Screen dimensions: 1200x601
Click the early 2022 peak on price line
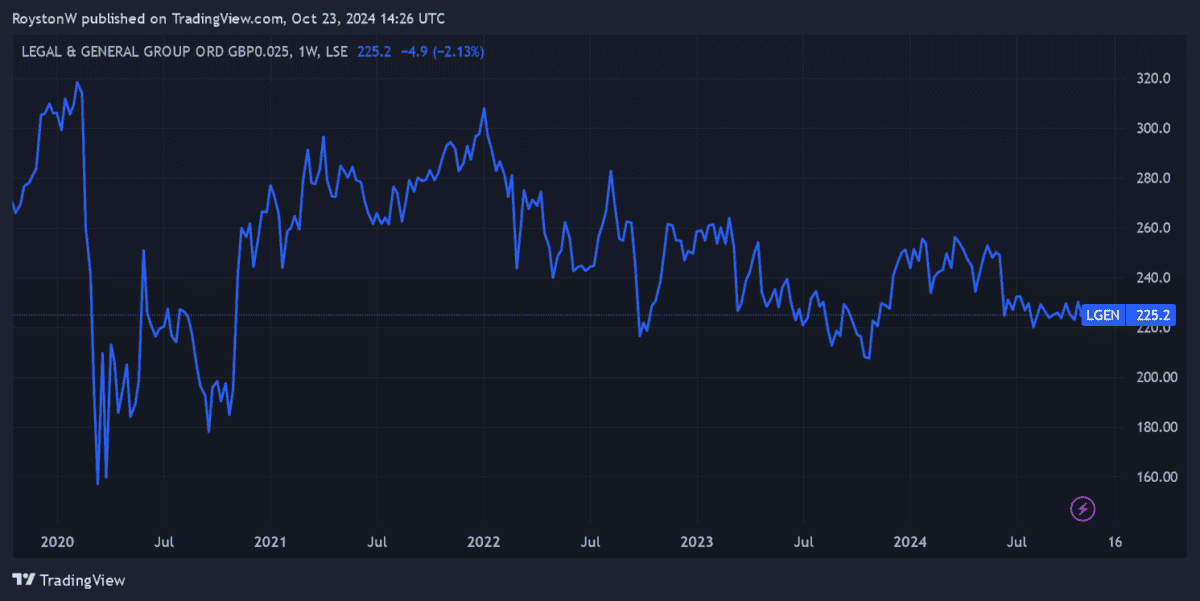484,108
